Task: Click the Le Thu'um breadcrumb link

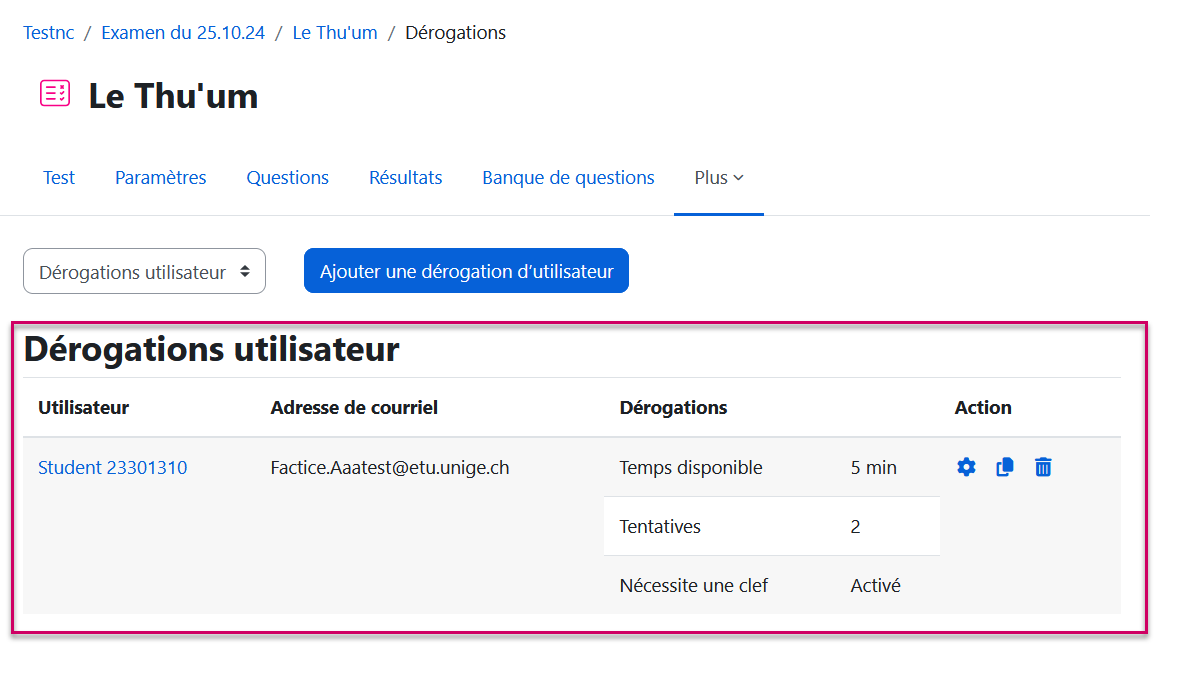Action: coord(335,33)
